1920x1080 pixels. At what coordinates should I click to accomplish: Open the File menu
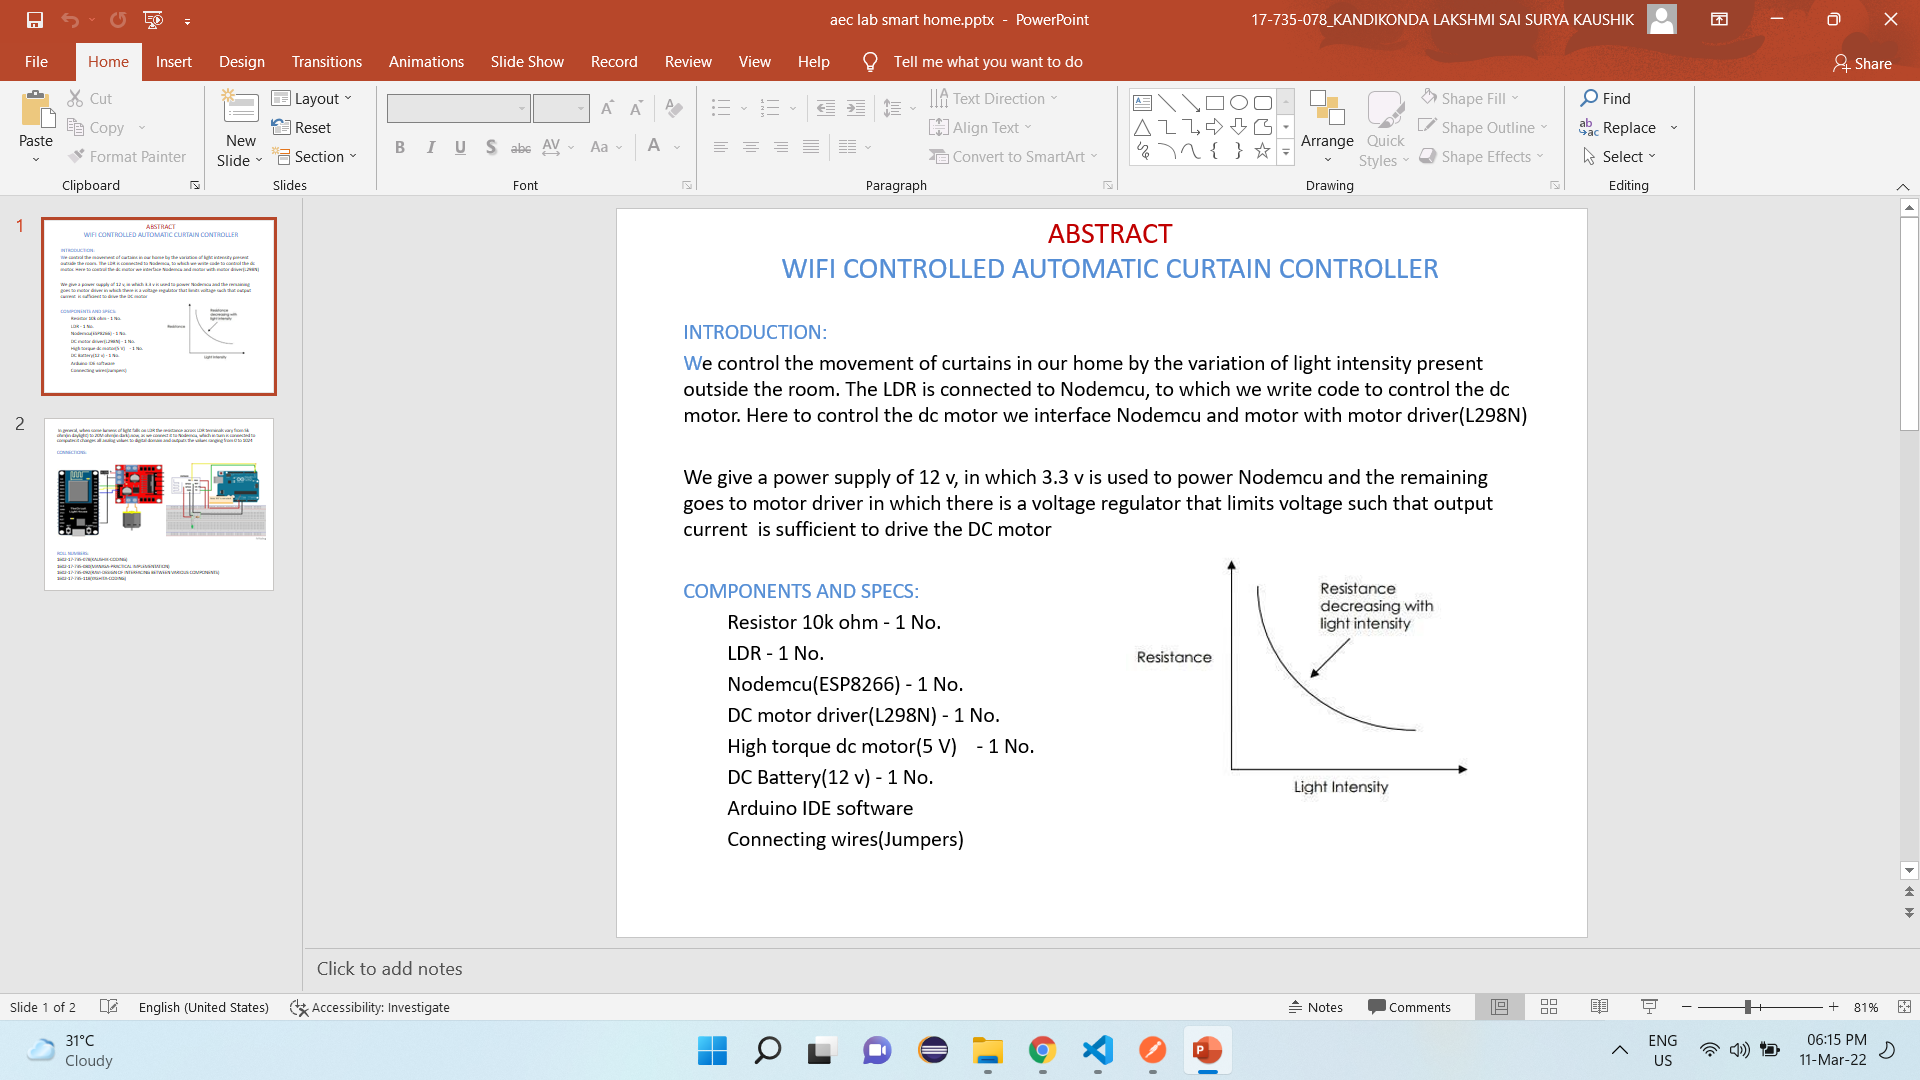36,61
